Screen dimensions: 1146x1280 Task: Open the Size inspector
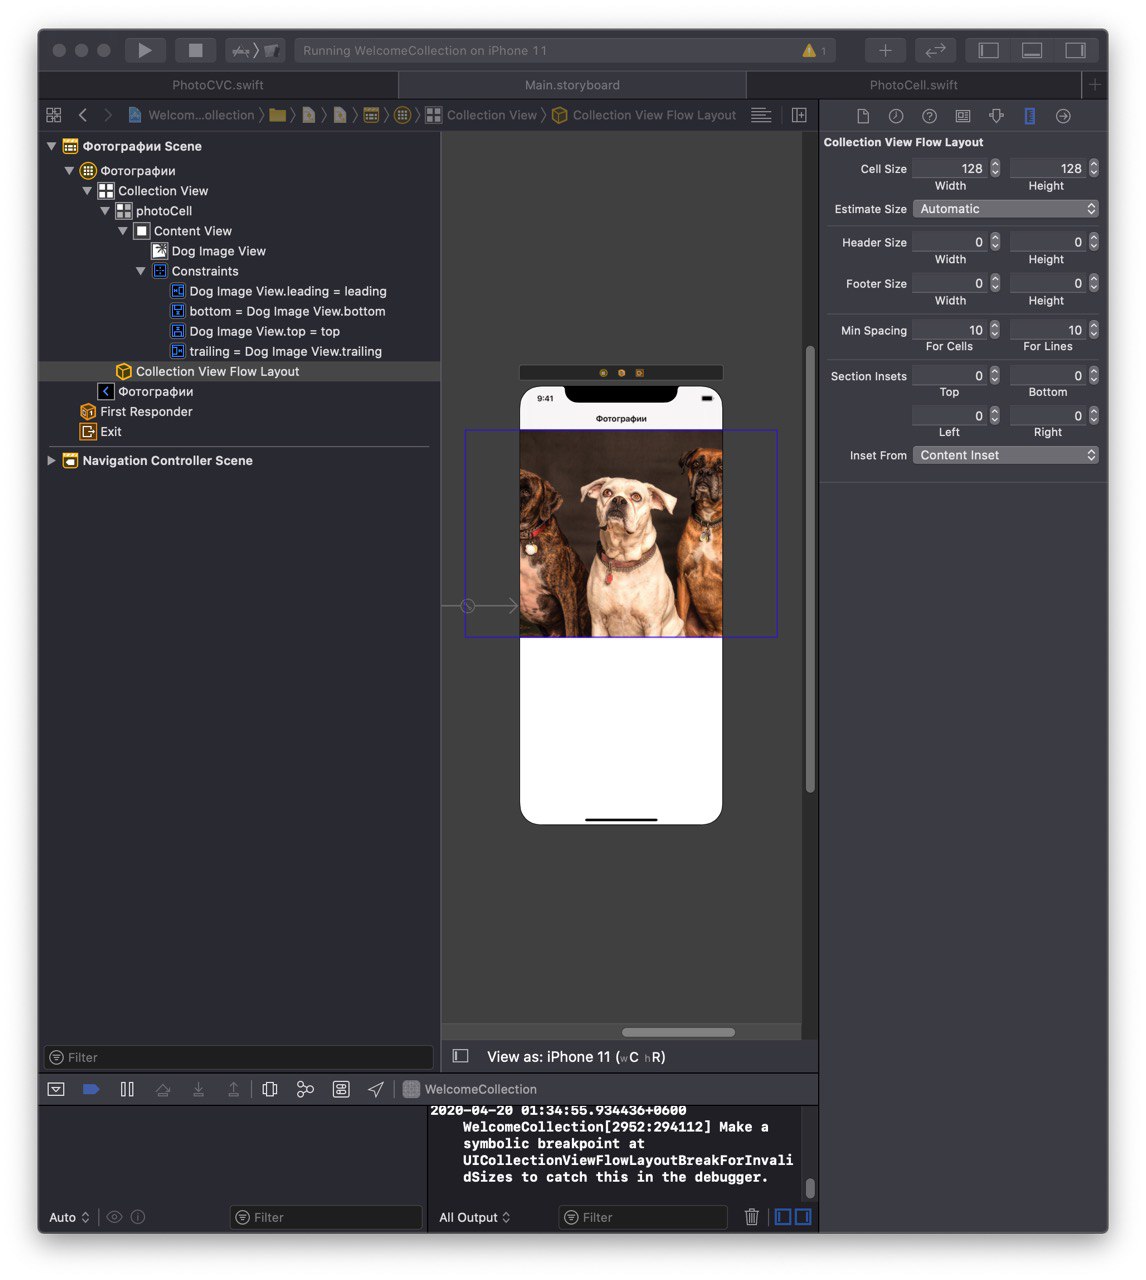click(1029, 116)
